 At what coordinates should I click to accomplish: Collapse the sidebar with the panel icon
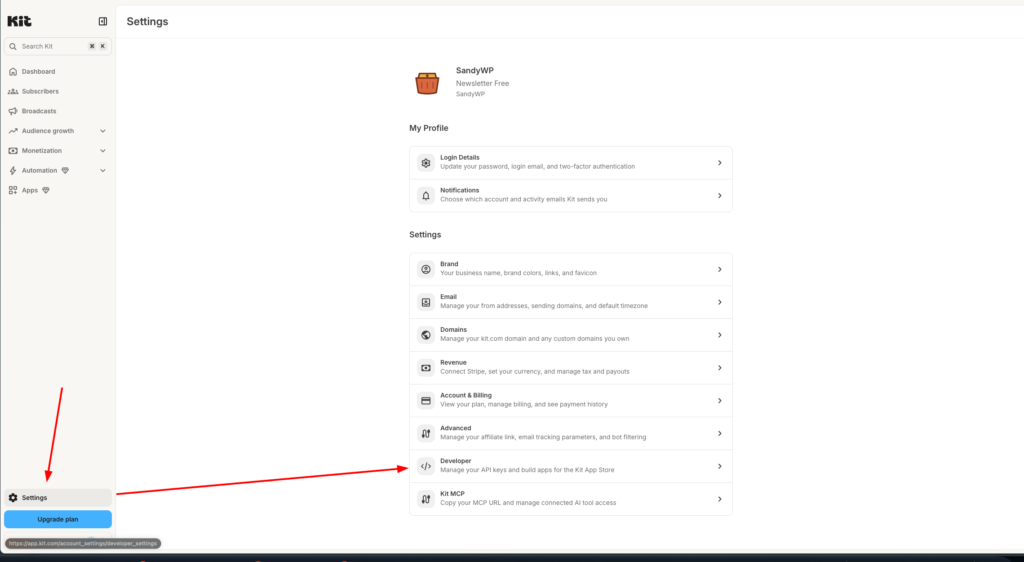[x=103, y=21]
